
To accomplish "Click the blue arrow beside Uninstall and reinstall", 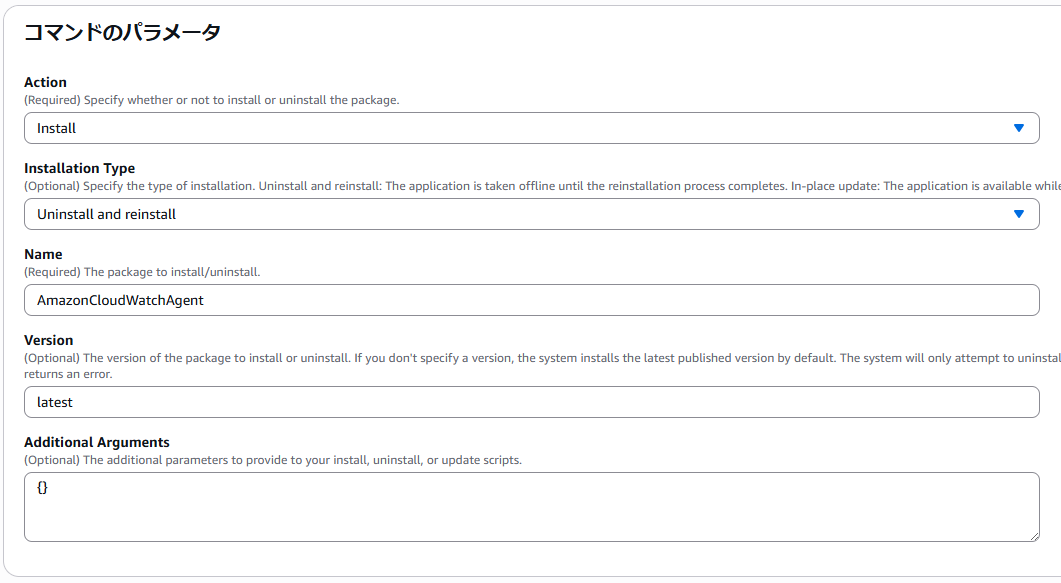I will click(x=1018, y=214).
